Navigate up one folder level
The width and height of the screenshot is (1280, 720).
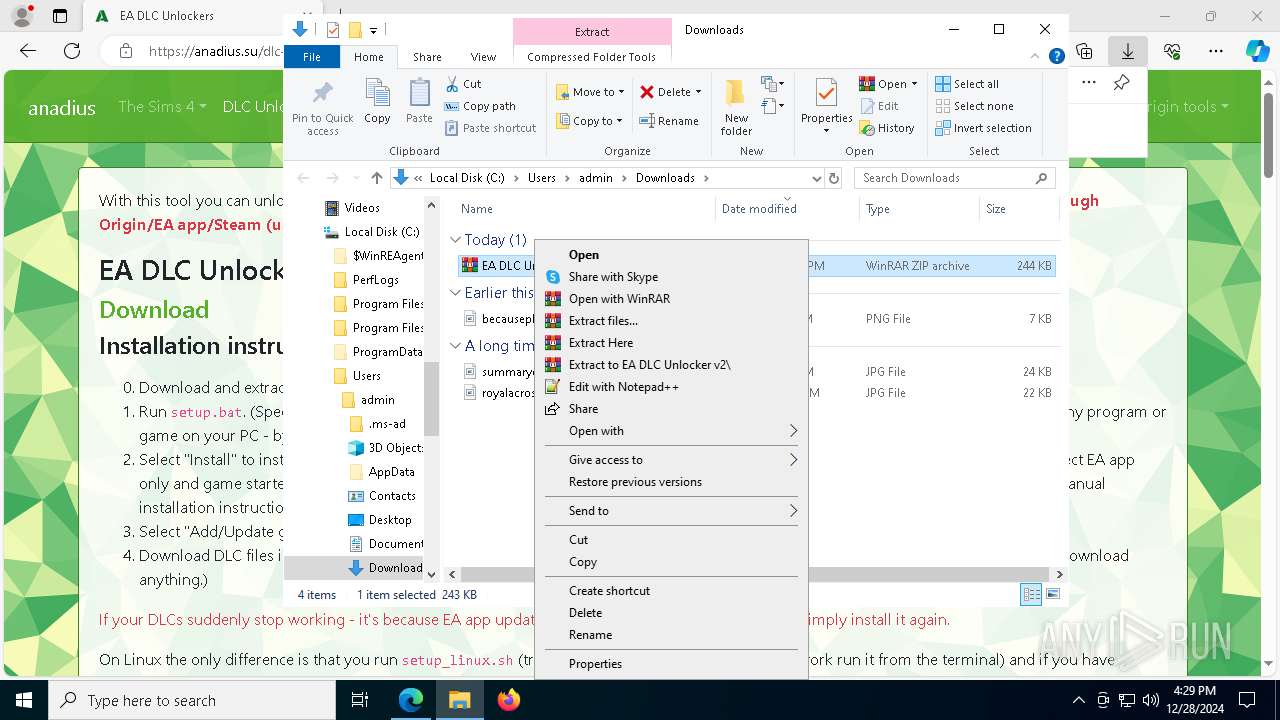376,178
